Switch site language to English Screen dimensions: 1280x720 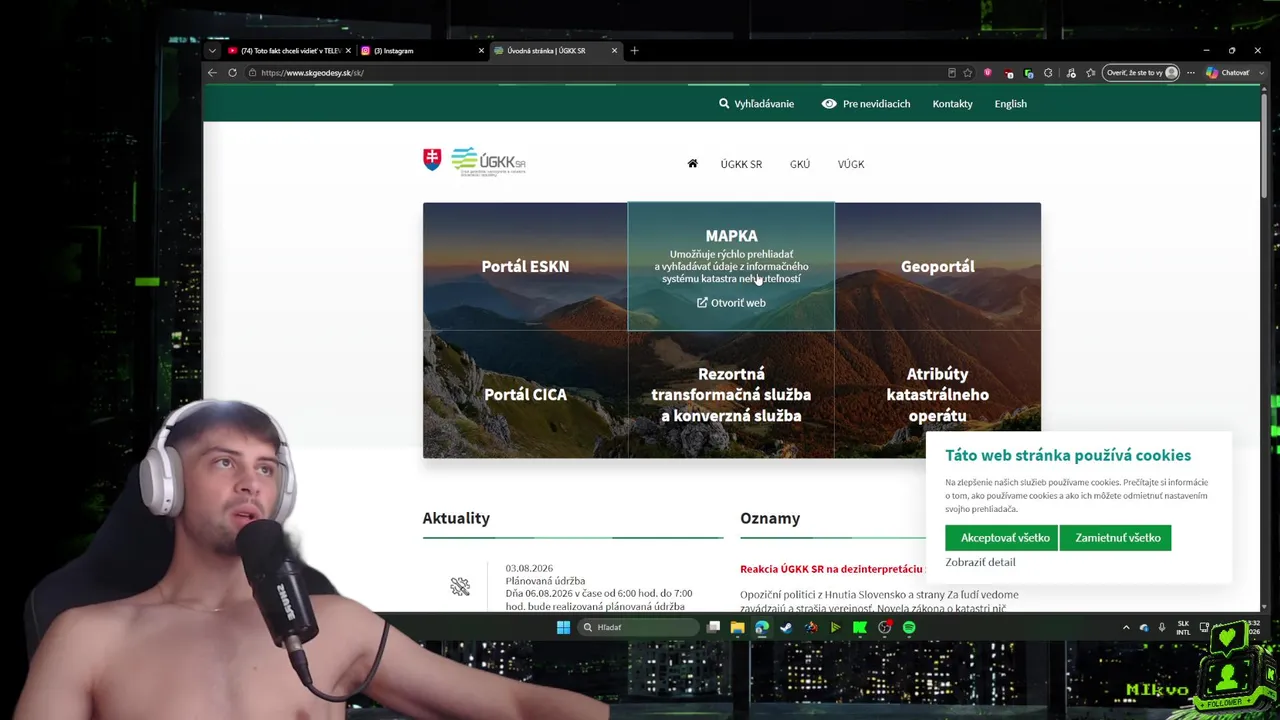click(x=1010, y=103)
